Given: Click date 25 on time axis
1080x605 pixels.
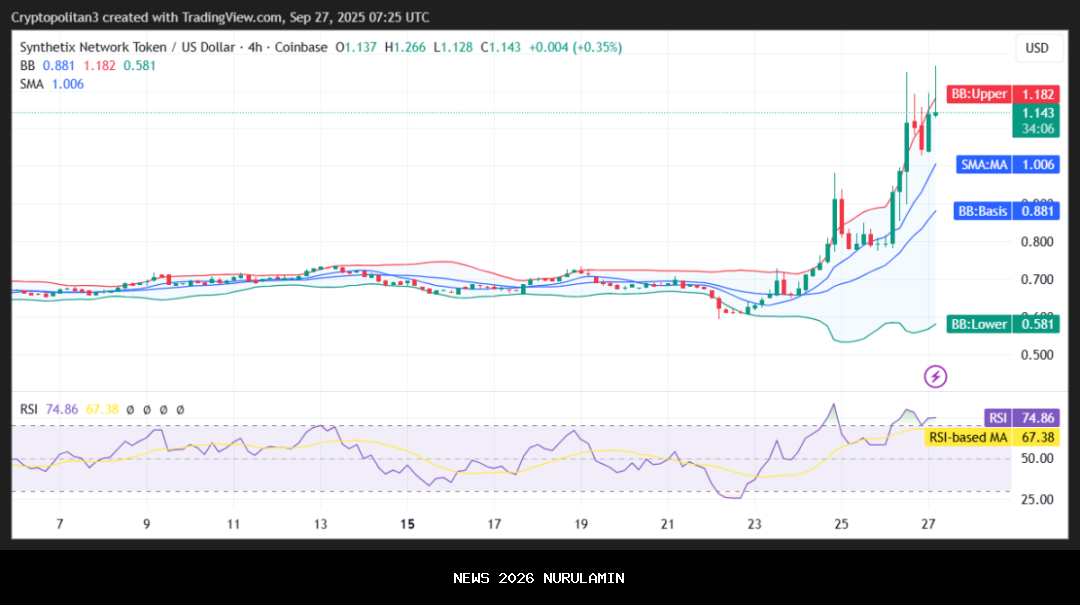Looking at the screenshot, I should click(x=840, y=524).
